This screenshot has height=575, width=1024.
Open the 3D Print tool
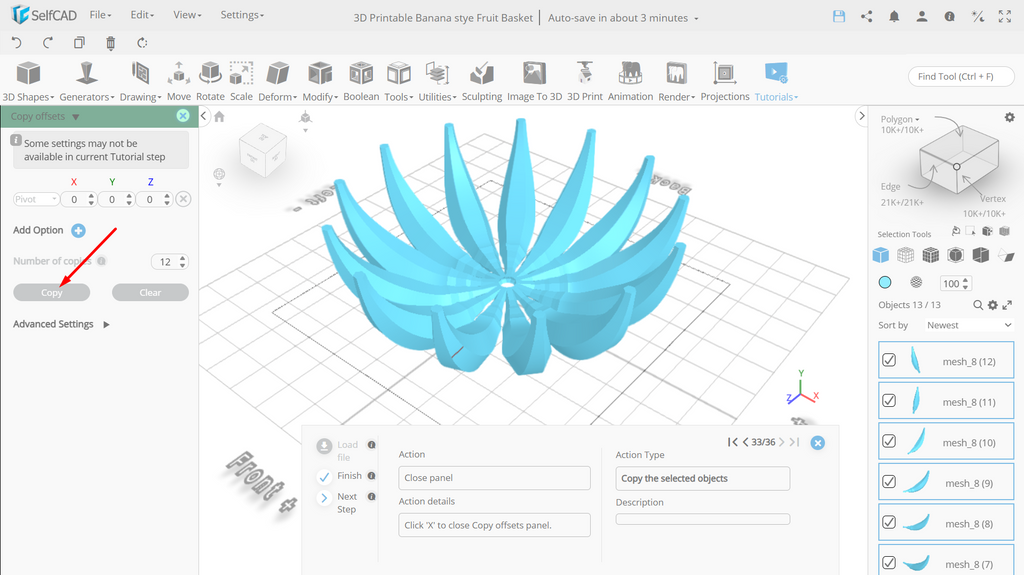click(x=584, y=81)
